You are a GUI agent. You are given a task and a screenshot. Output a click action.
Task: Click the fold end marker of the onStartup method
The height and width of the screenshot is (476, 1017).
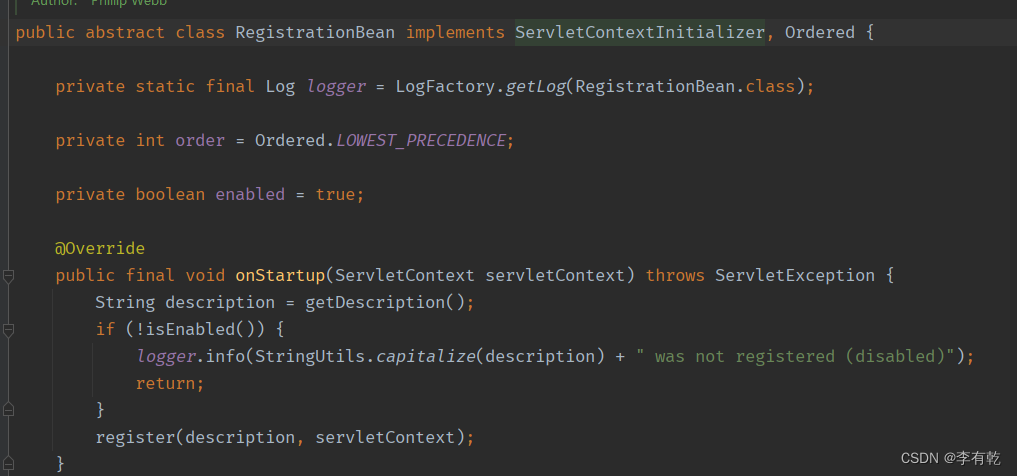[8, 464]
